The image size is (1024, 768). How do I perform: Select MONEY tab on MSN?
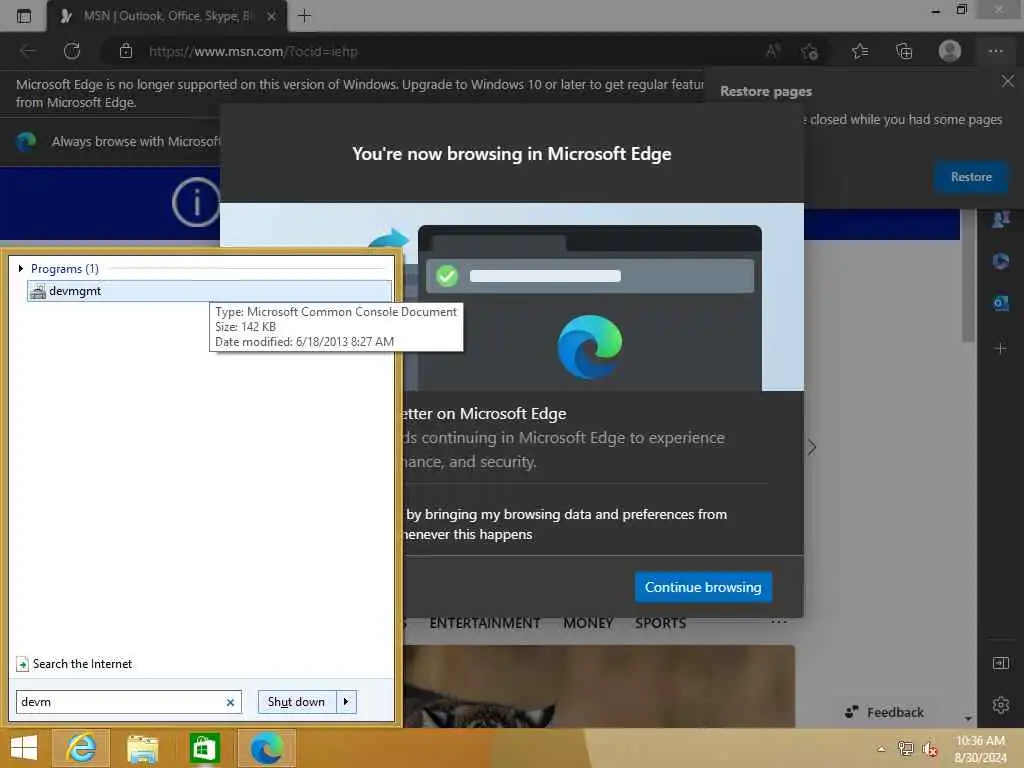tap(588, 624)
